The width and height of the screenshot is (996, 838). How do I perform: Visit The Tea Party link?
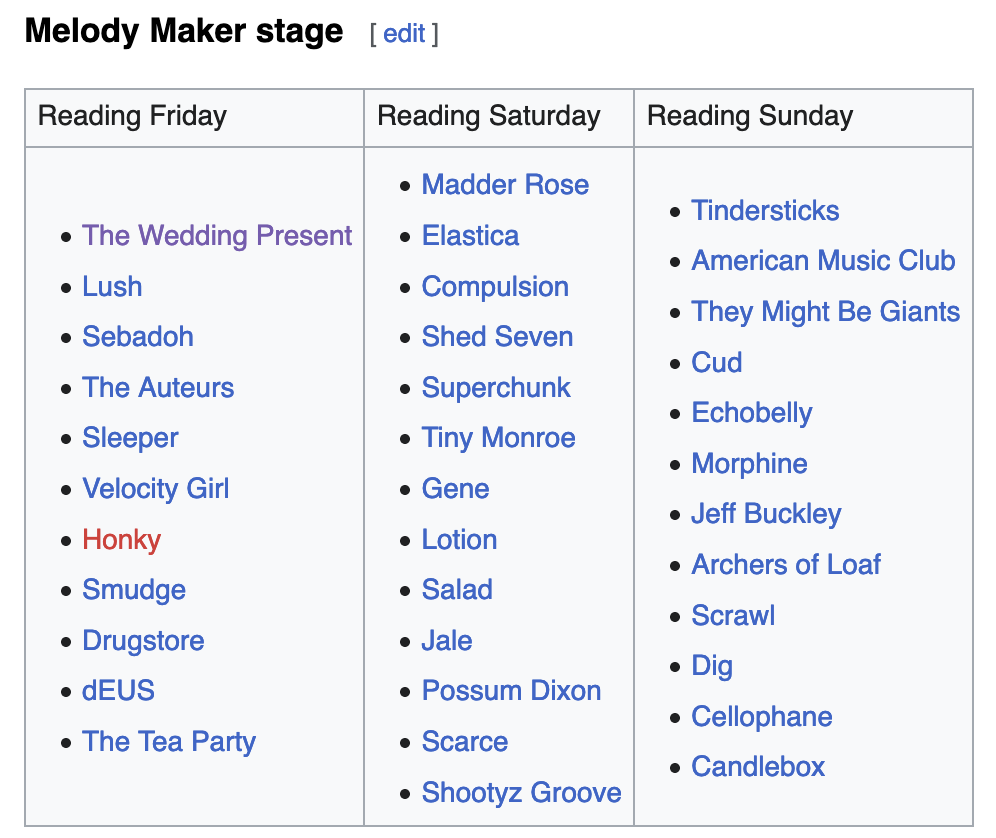(169, 742)
